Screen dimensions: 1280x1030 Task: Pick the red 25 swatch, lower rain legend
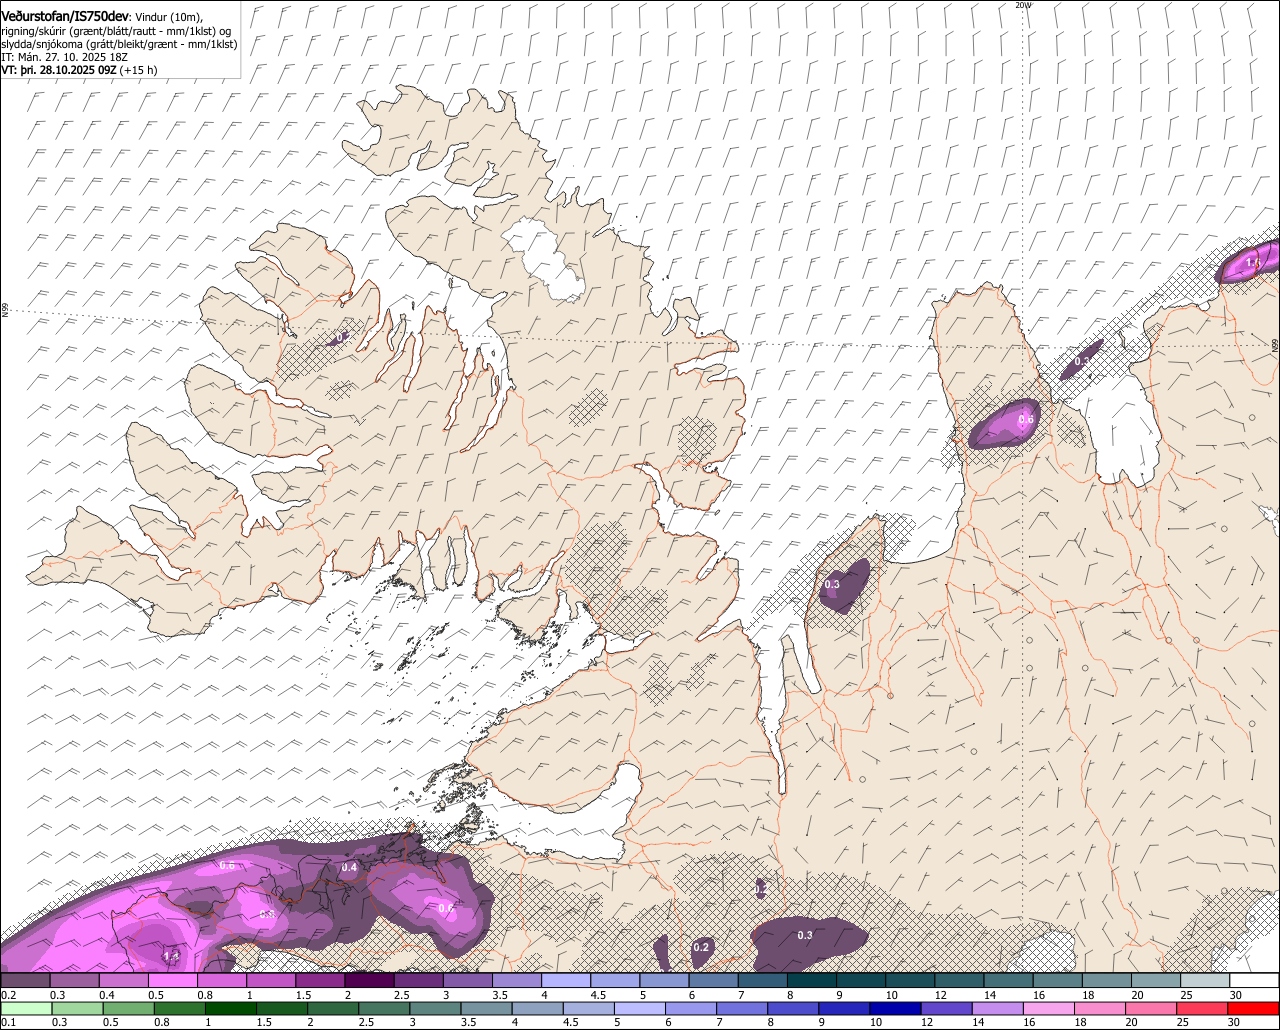(x=1202, y=1009)
